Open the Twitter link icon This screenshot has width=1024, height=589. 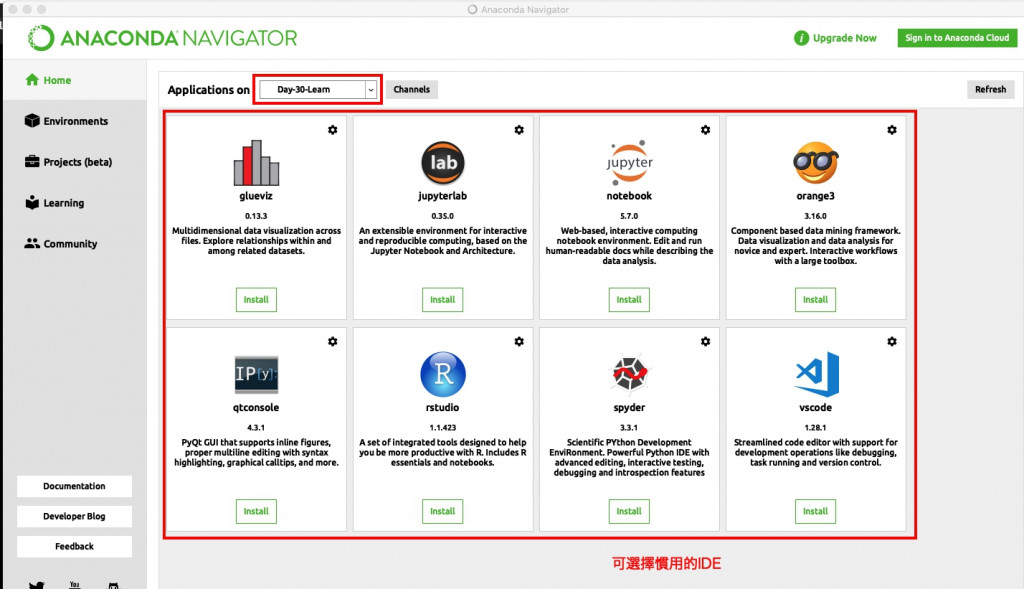pyautogui.click(x=37, y=585)
